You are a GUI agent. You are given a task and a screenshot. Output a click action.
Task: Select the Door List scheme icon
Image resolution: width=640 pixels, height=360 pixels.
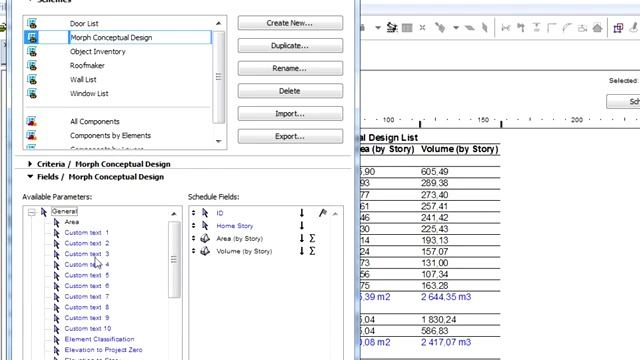[x=32, y=23]
